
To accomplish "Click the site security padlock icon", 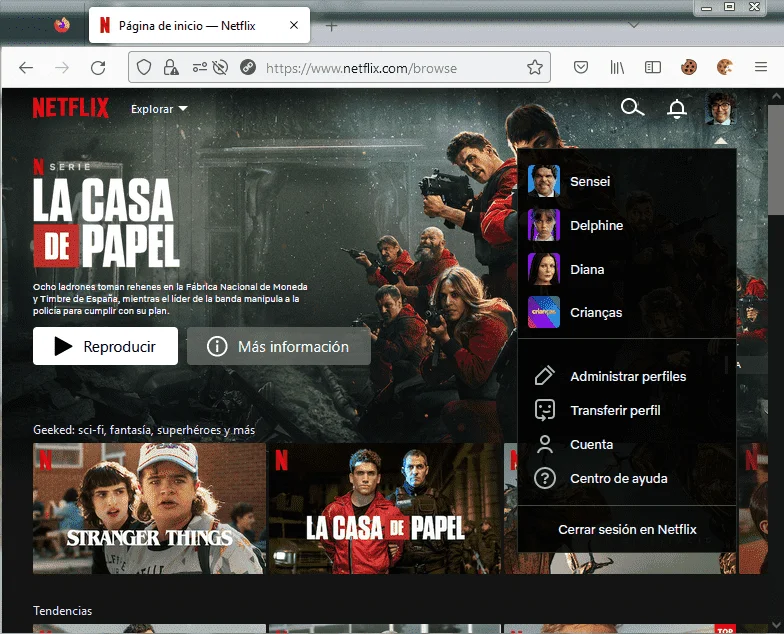I will pos(171,67).
